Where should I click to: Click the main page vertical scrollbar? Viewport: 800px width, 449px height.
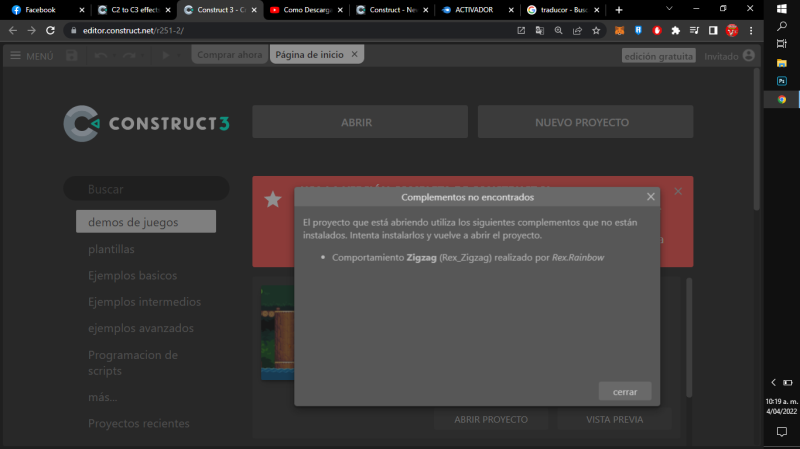coord(757,138)
